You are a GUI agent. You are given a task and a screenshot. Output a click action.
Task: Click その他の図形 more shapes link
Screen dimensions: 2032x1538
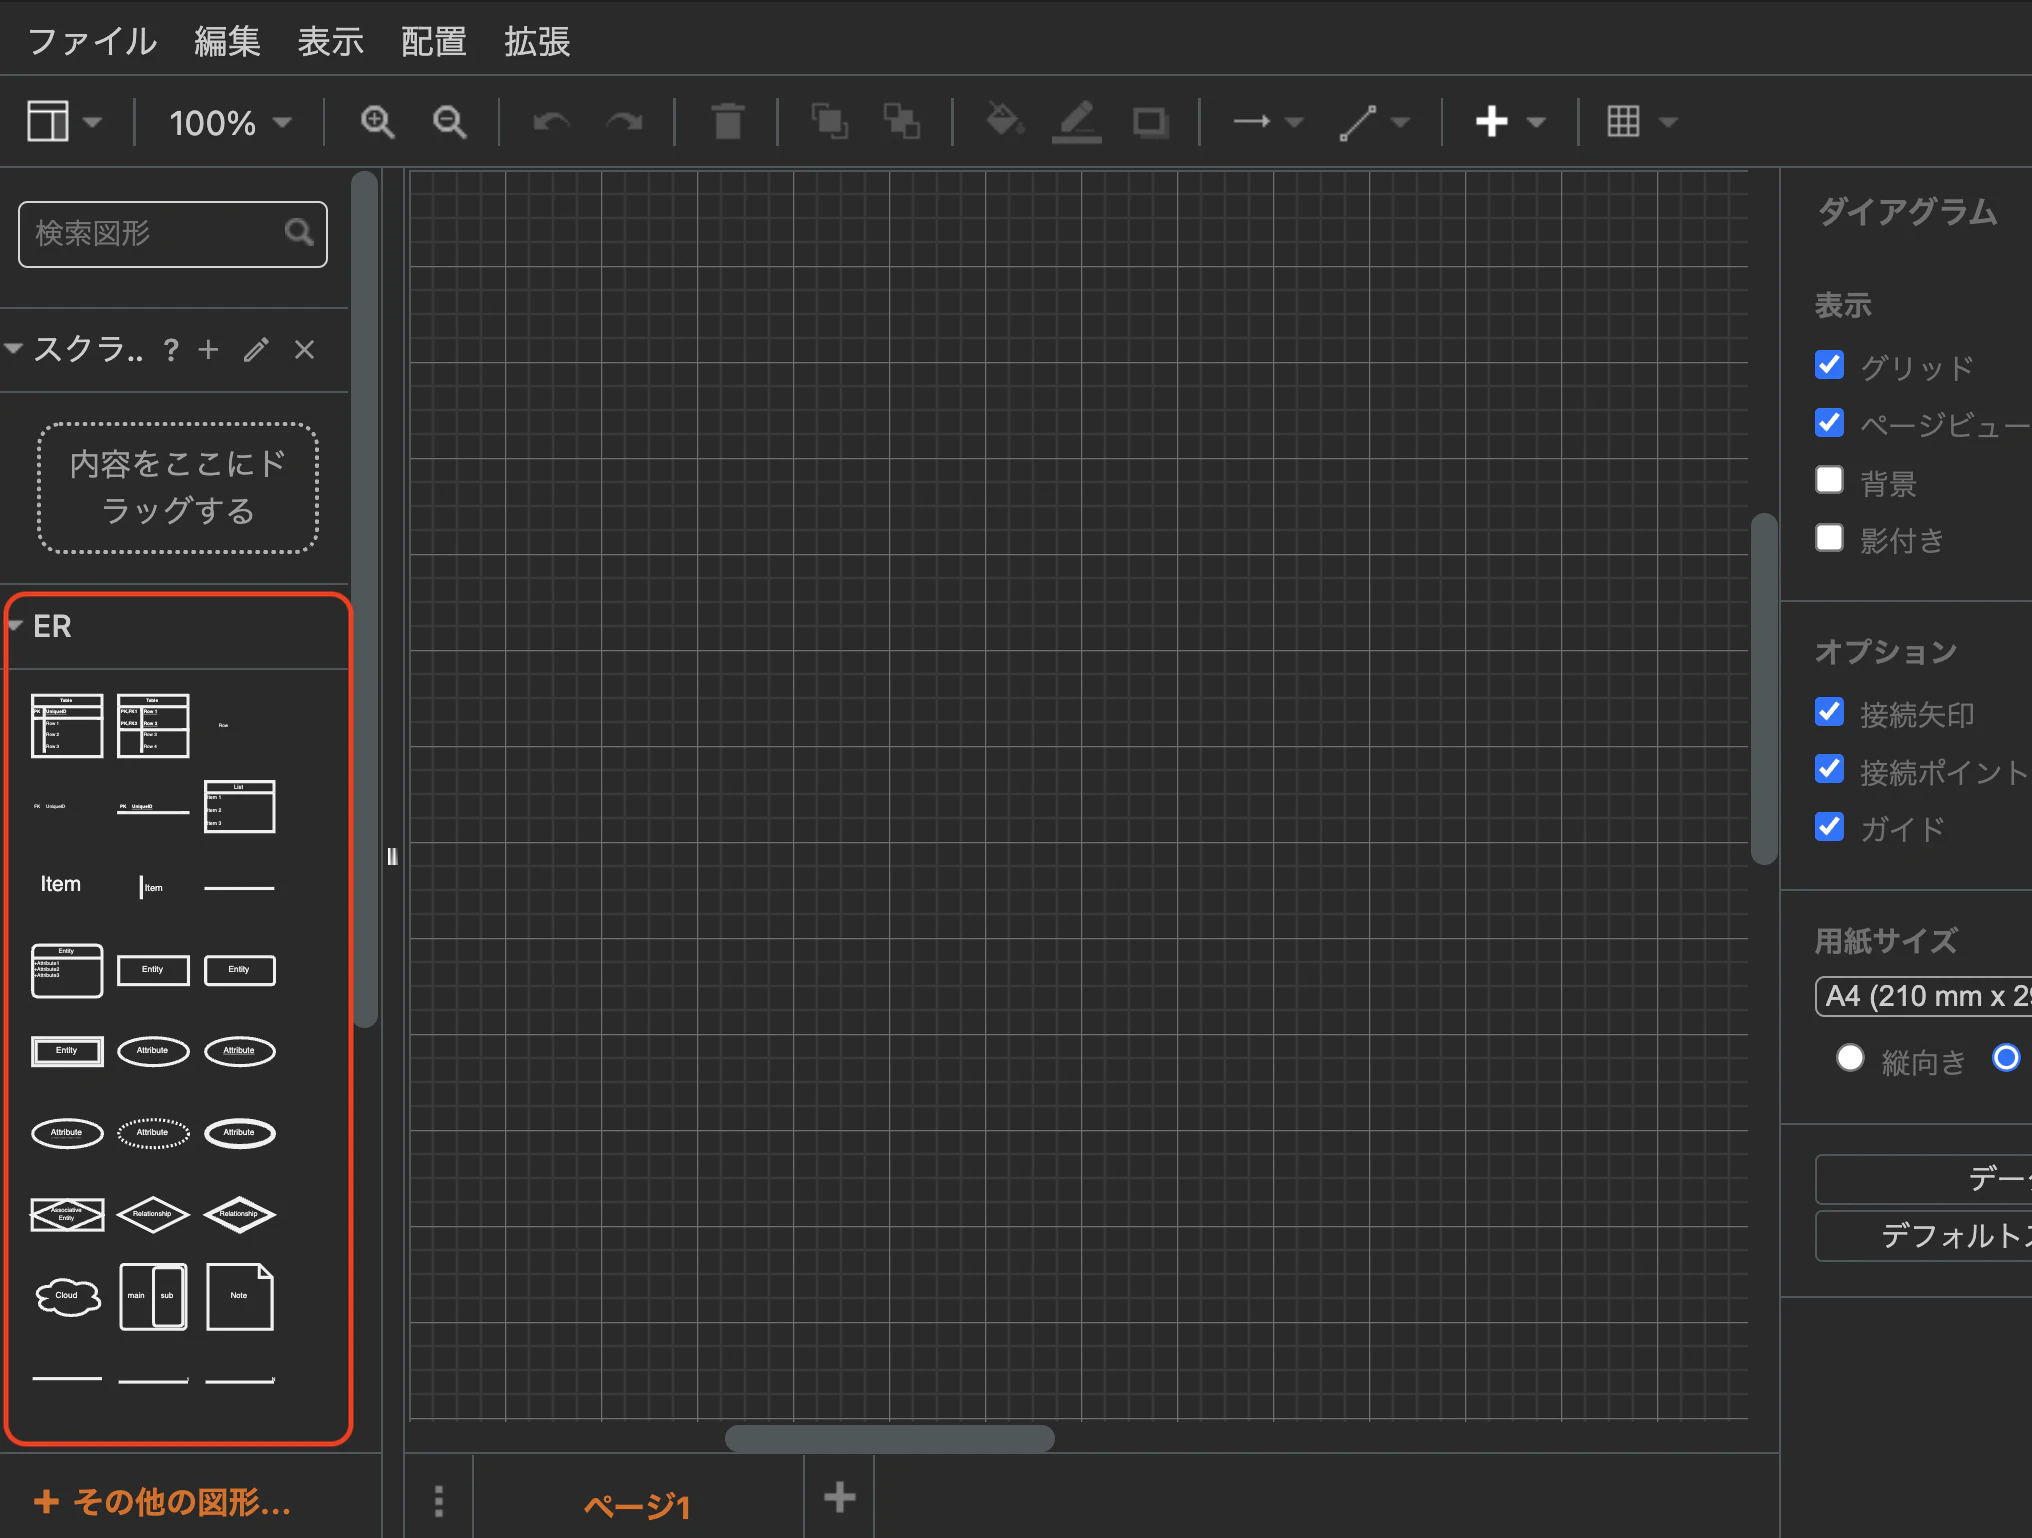pos(163,1501)
